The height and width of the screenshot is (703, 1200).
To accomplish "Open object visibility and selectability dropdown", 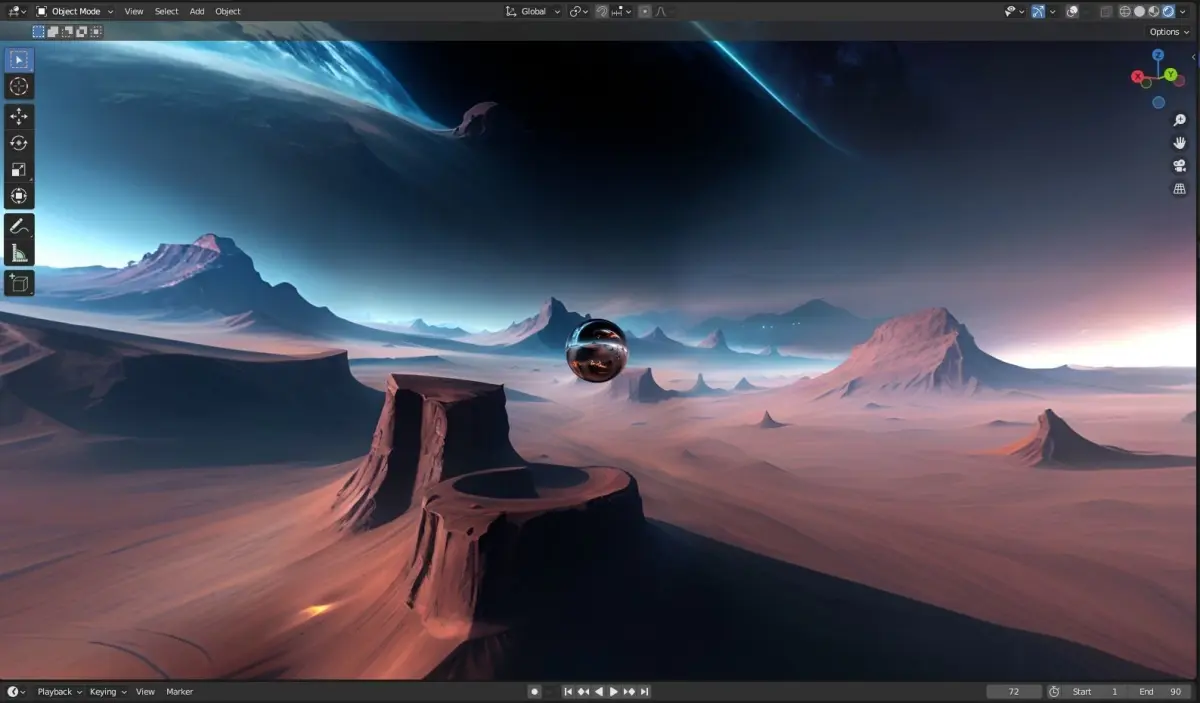I will coord(1014,11).
